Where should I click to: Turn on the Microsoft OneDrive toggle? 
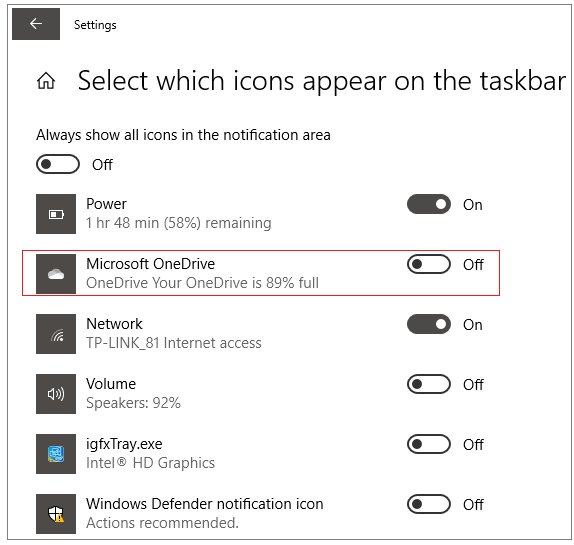[429, 264]
